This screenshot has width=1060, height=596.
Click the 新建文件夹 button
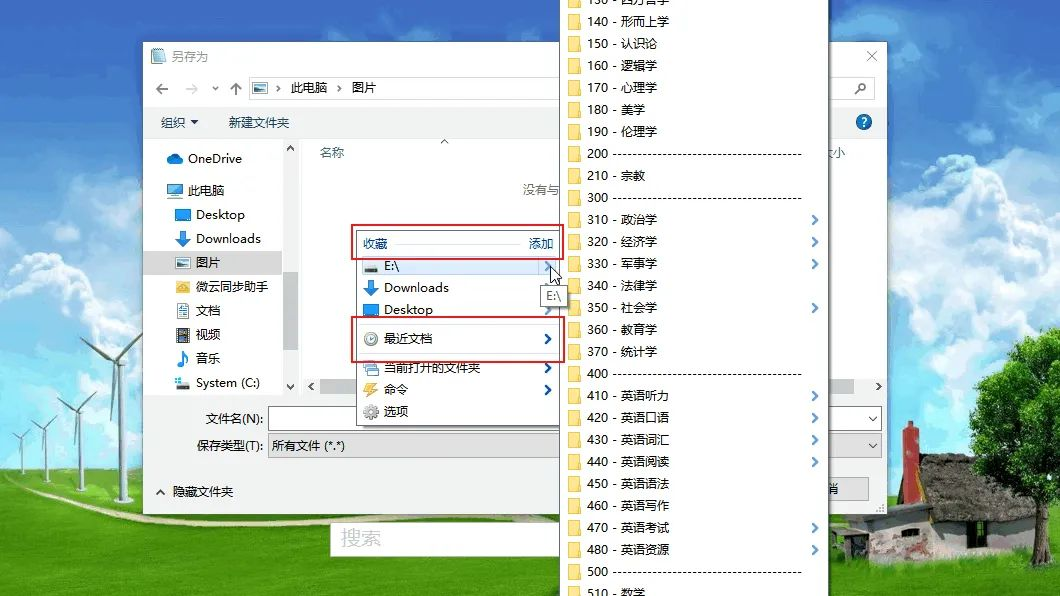259,122
